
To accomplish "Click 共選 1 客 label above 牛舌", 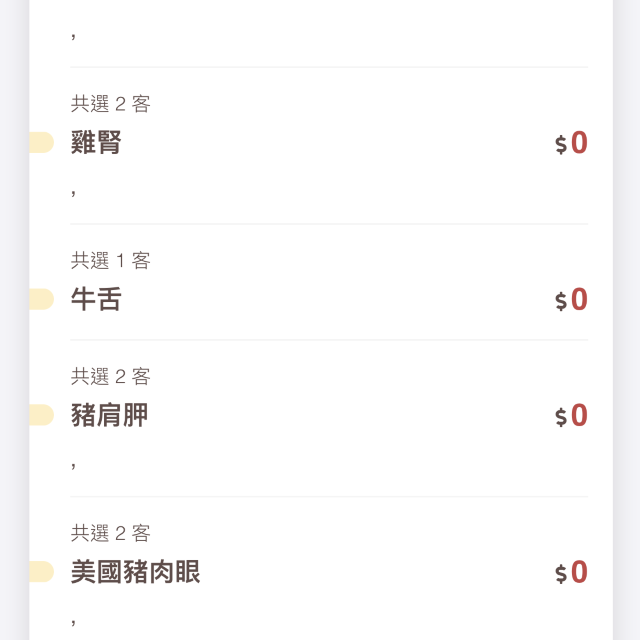I will pos(110,261).
